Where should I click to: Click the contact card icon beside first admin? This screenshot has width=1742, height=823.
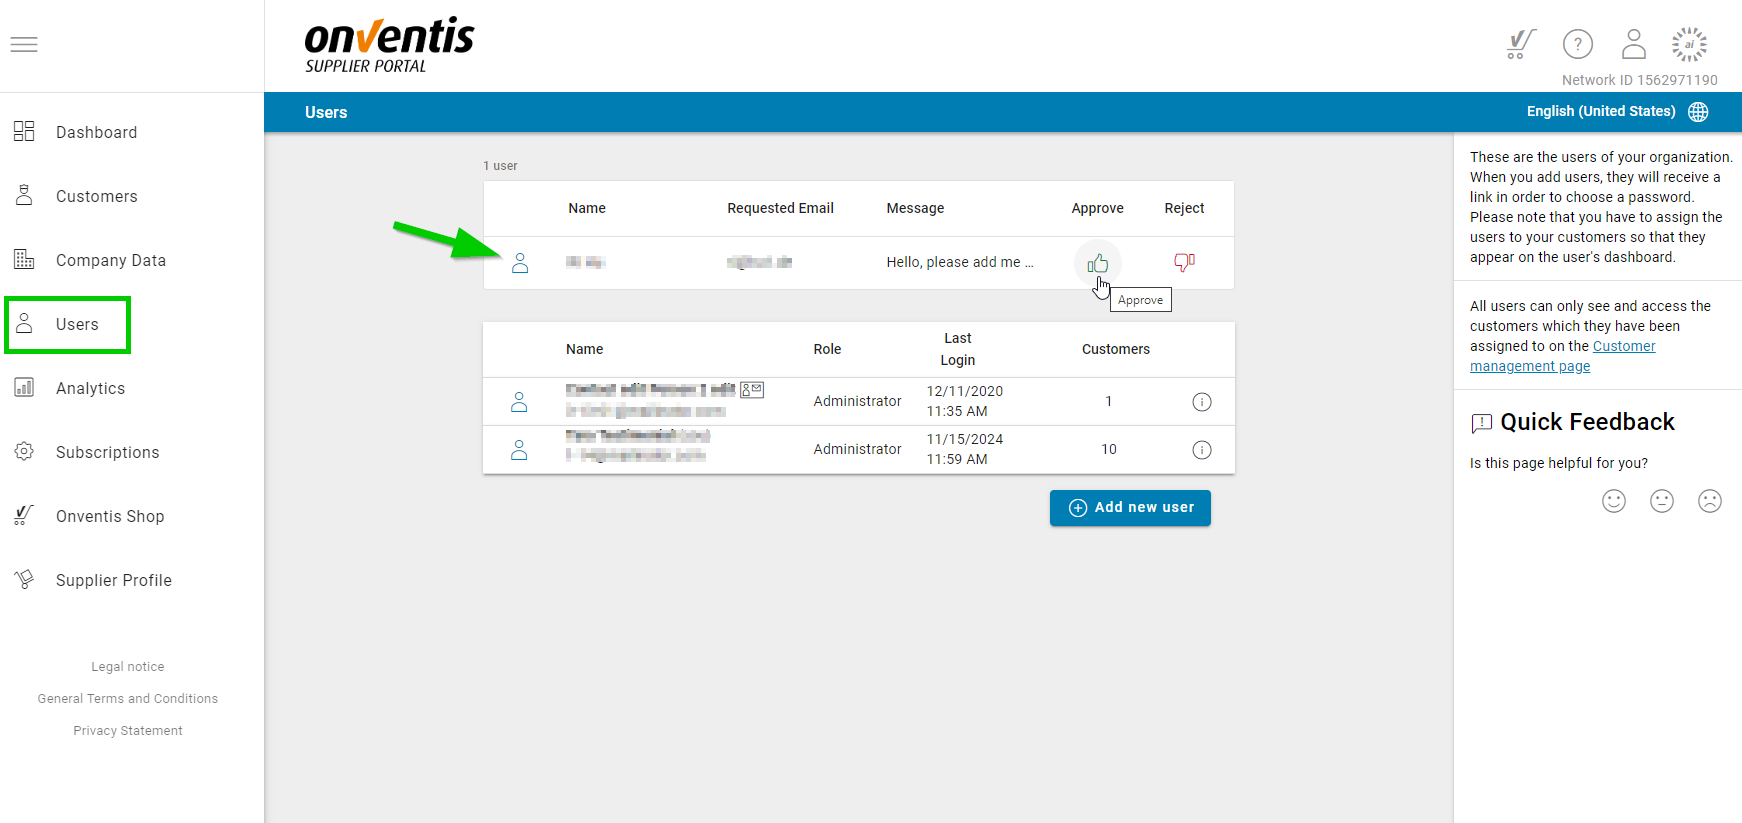(752, 390)
